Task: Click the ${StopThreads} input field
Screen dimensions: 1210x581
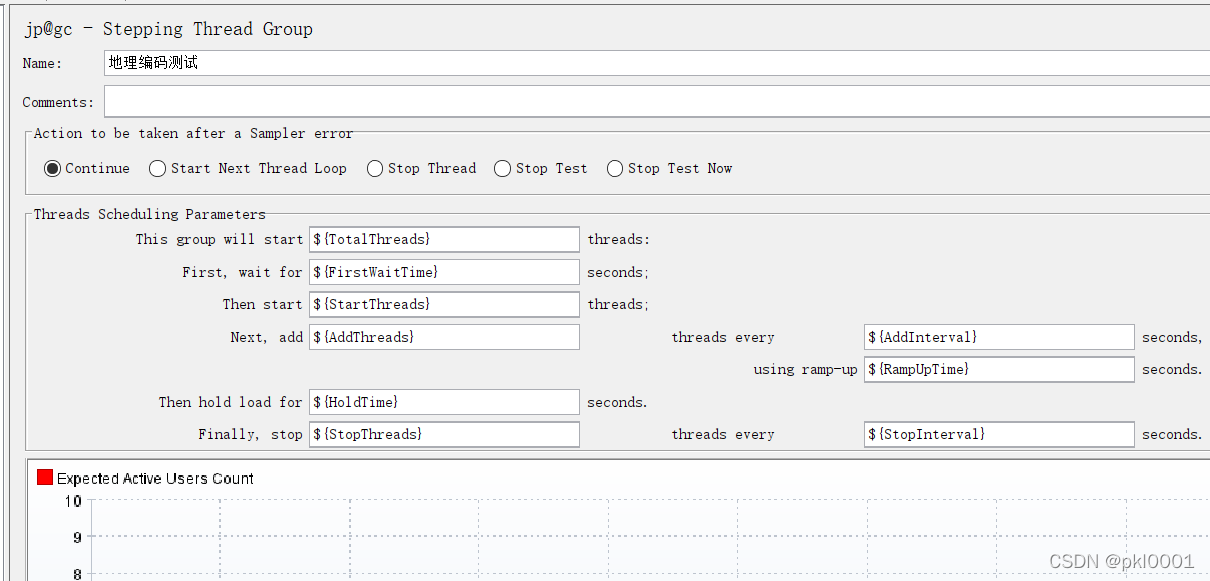Action: click(444, 434)
